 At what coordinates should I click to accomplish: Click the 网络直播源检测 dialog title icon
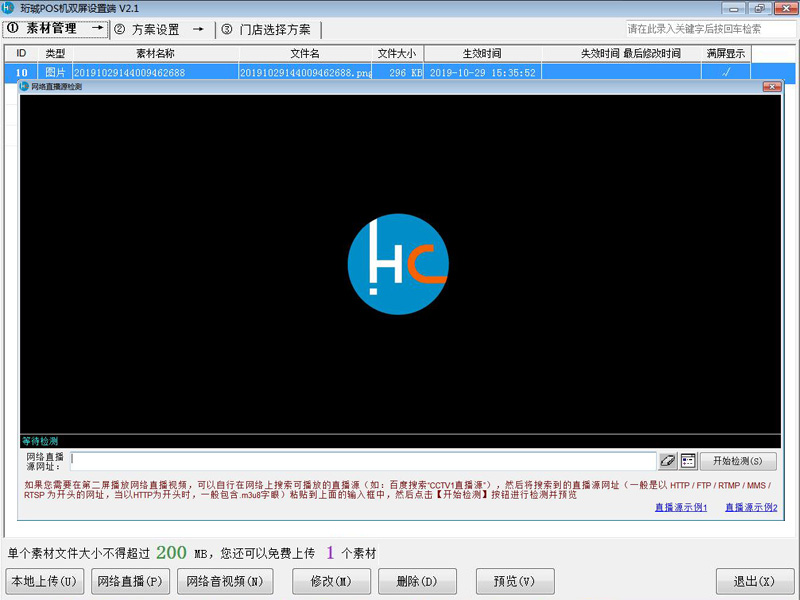24,86
